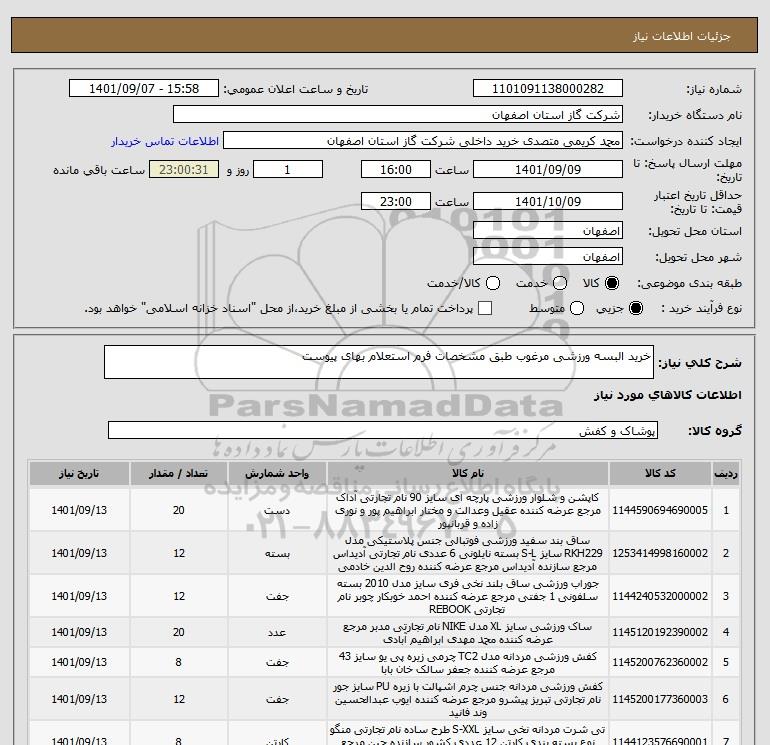Screen dimensions: 770x745
Task: Click the row 4 NIKE sports bag description
Action: click(468, 633)
